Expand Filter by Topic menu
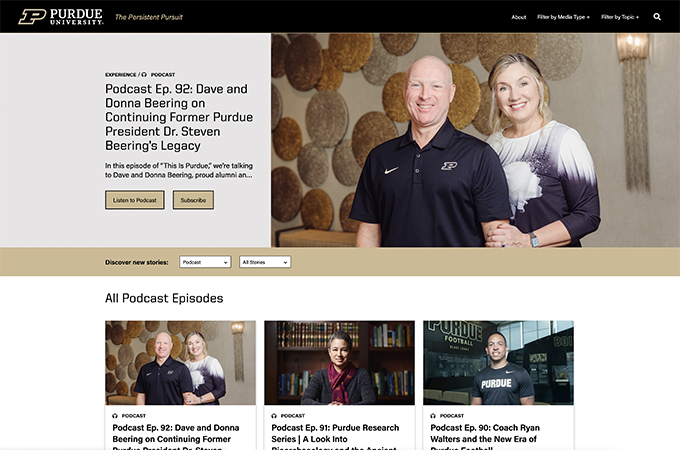680x450 pixels. (620, 17)
